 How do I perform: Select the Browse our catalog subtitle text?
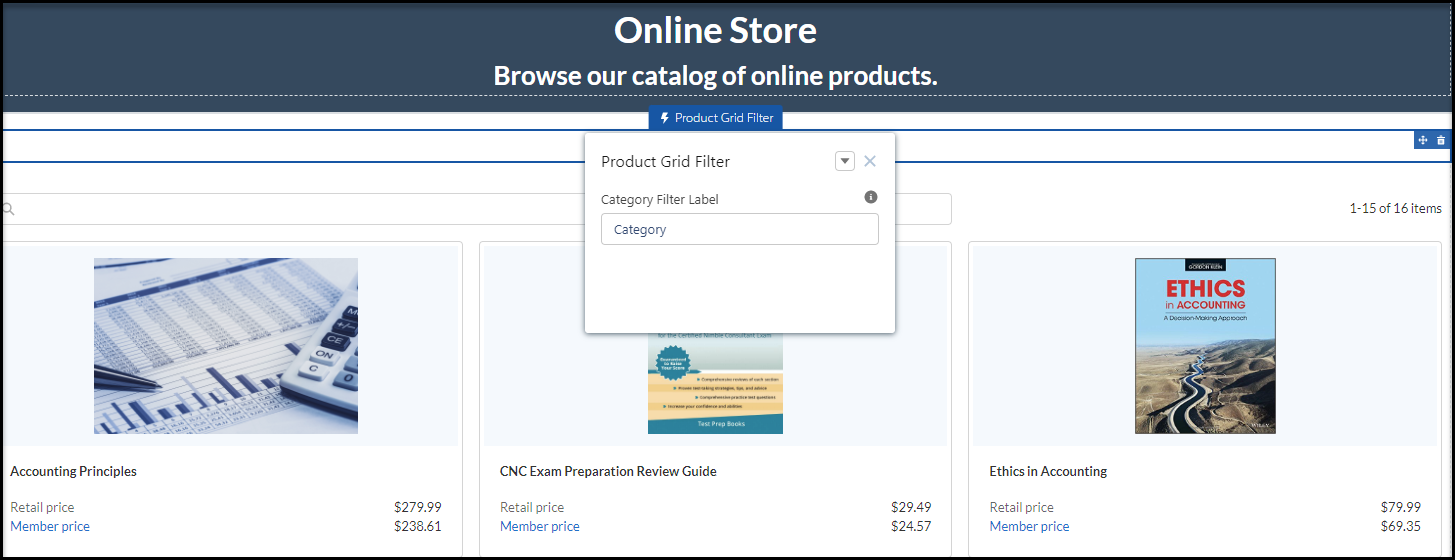click(715, 76)
